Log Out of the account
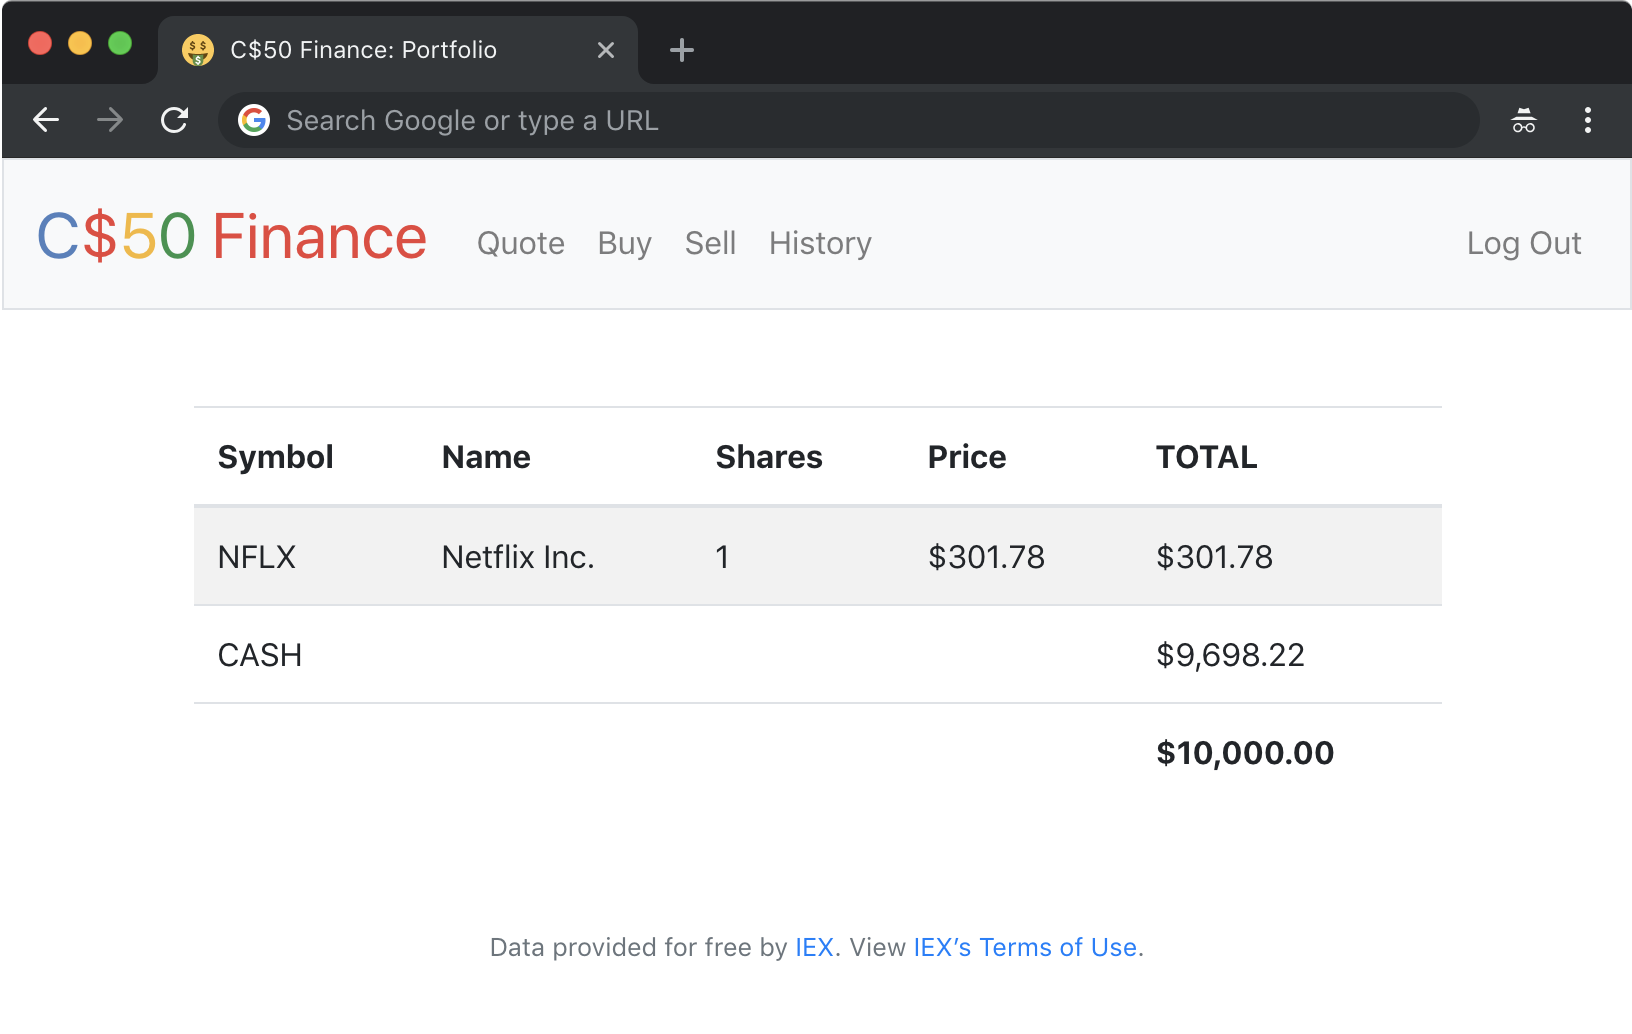1632x1034 pixels. pos(1523,243)
